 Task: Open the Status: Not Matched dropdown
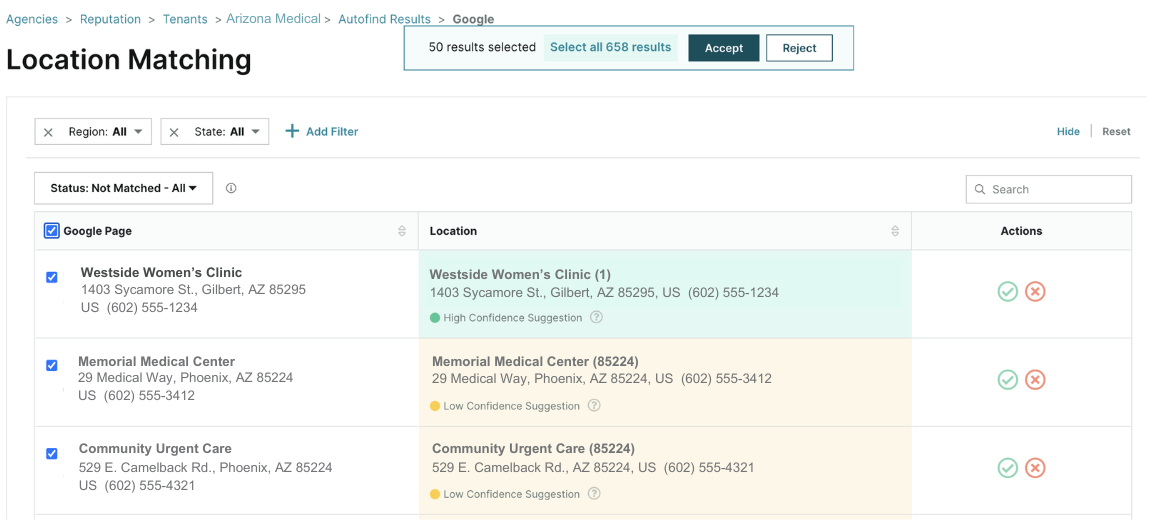pos(123,188)
